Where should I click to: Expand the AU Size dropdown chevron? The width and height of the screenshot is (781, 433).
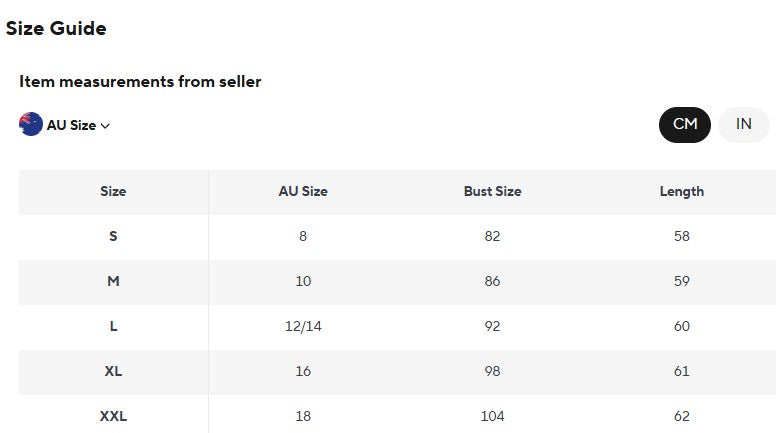105,126
